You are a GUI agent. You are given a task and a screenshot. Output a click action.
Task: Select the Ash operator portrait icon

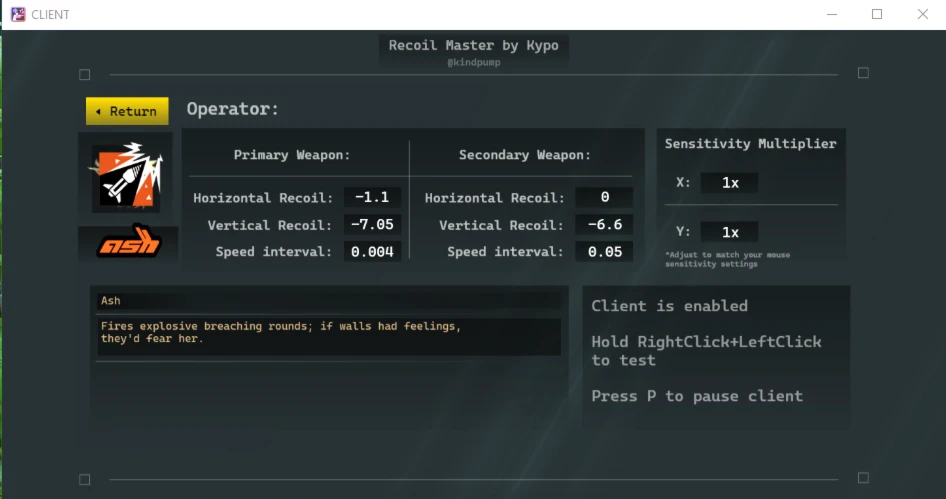[126, 174]
